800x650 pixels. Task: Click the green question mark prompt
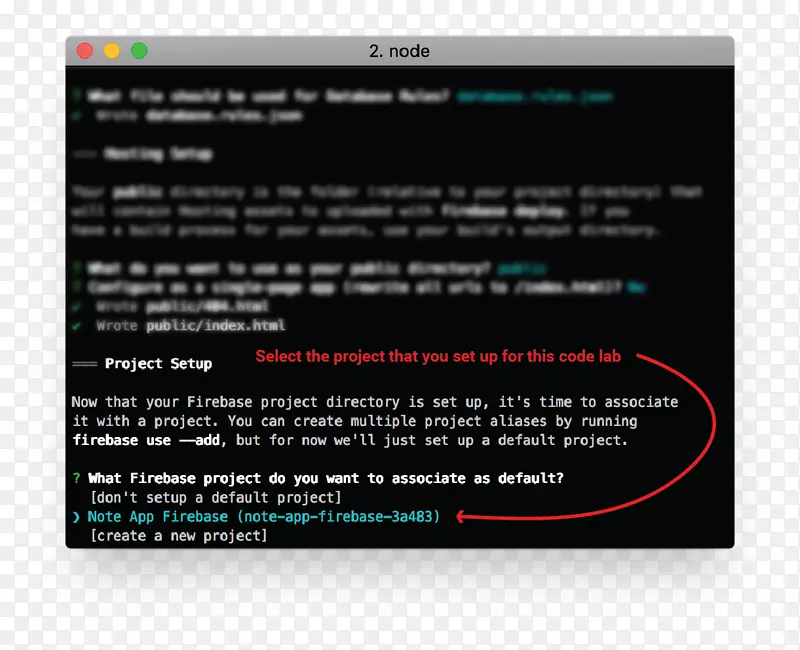(x=76, y=478)
